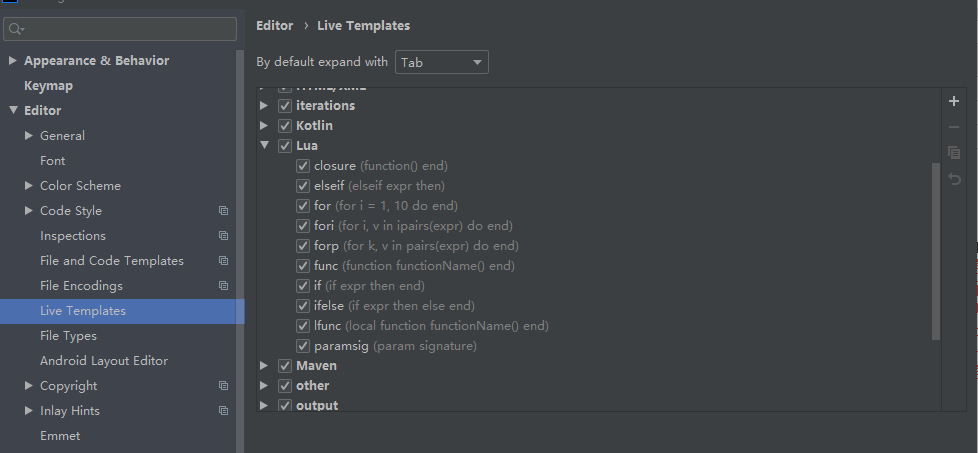Click the Duplicate template icon
Screen dimensions: 978x453
point(954,153)
